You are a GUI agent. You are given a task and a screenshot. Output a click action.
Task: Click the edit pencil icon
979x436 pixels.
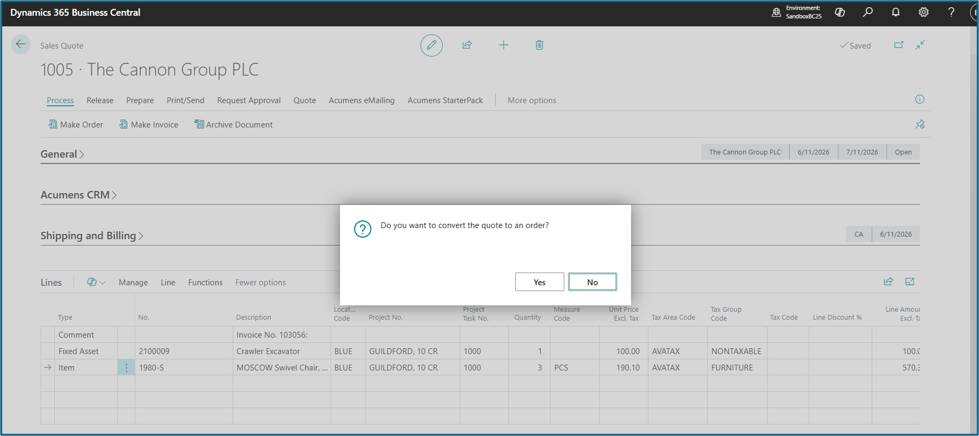click(431, 46)
